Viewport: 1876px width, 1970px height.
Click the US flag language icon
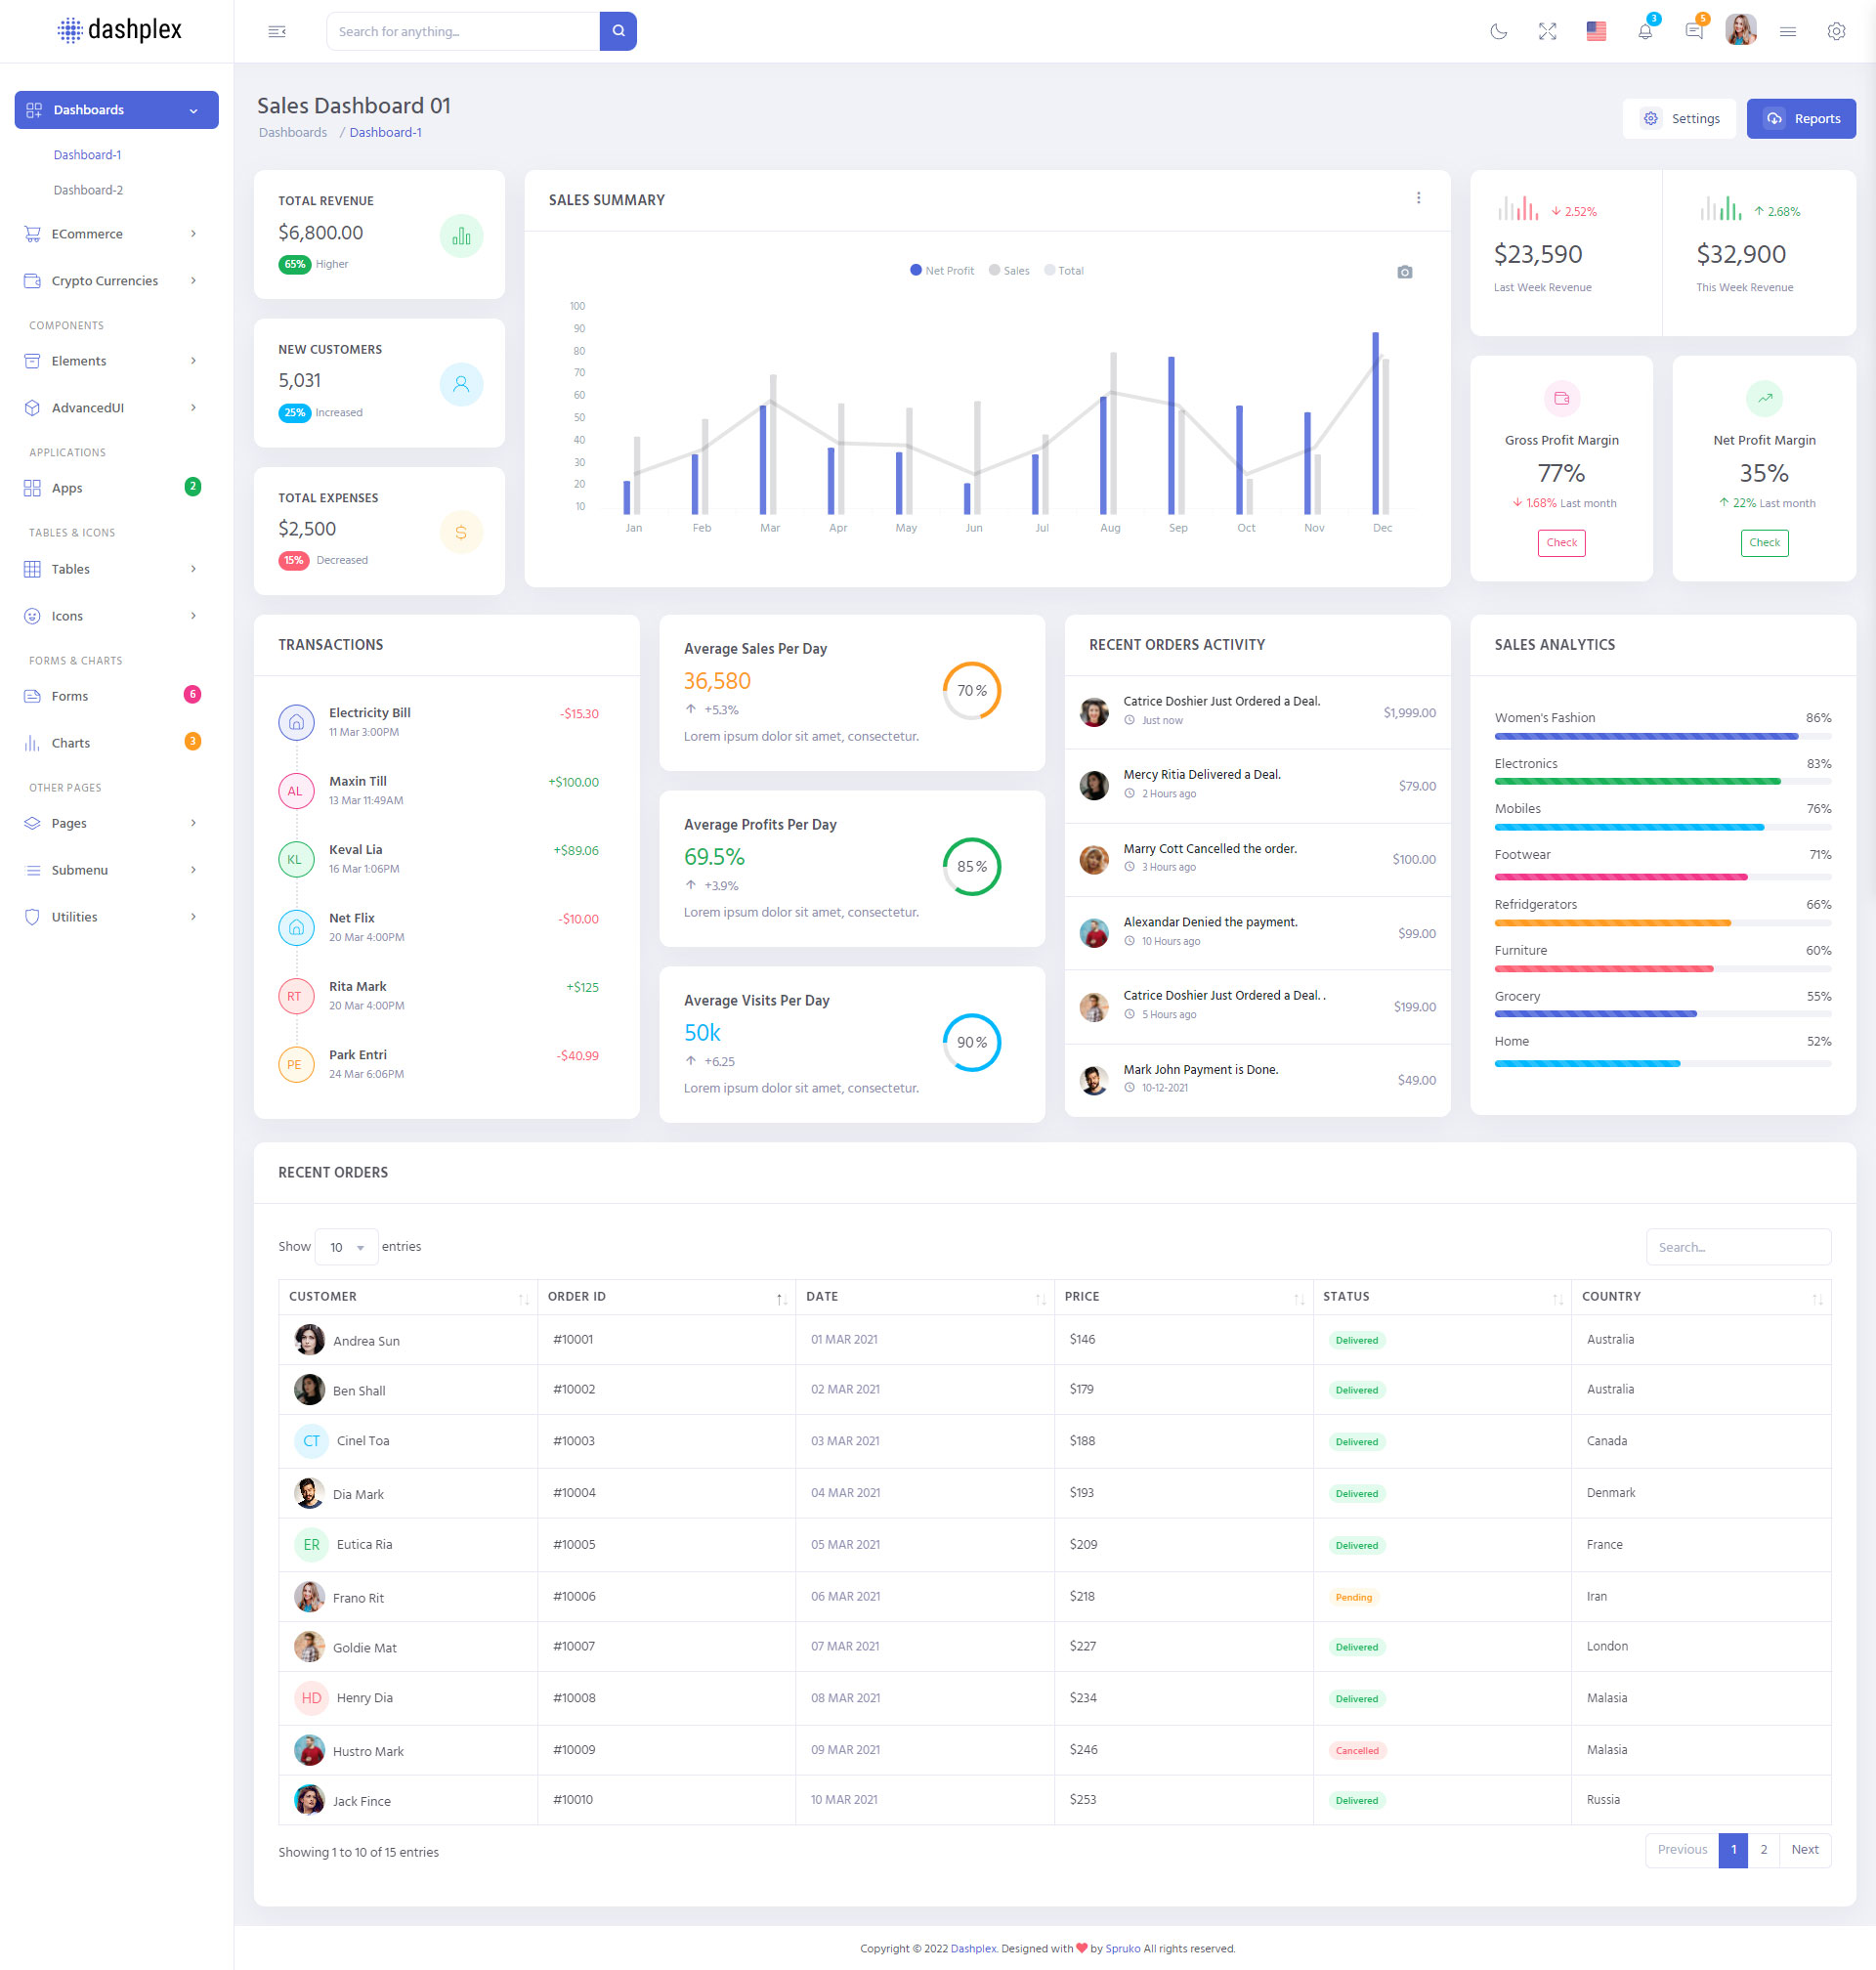tap(1596, 31)
